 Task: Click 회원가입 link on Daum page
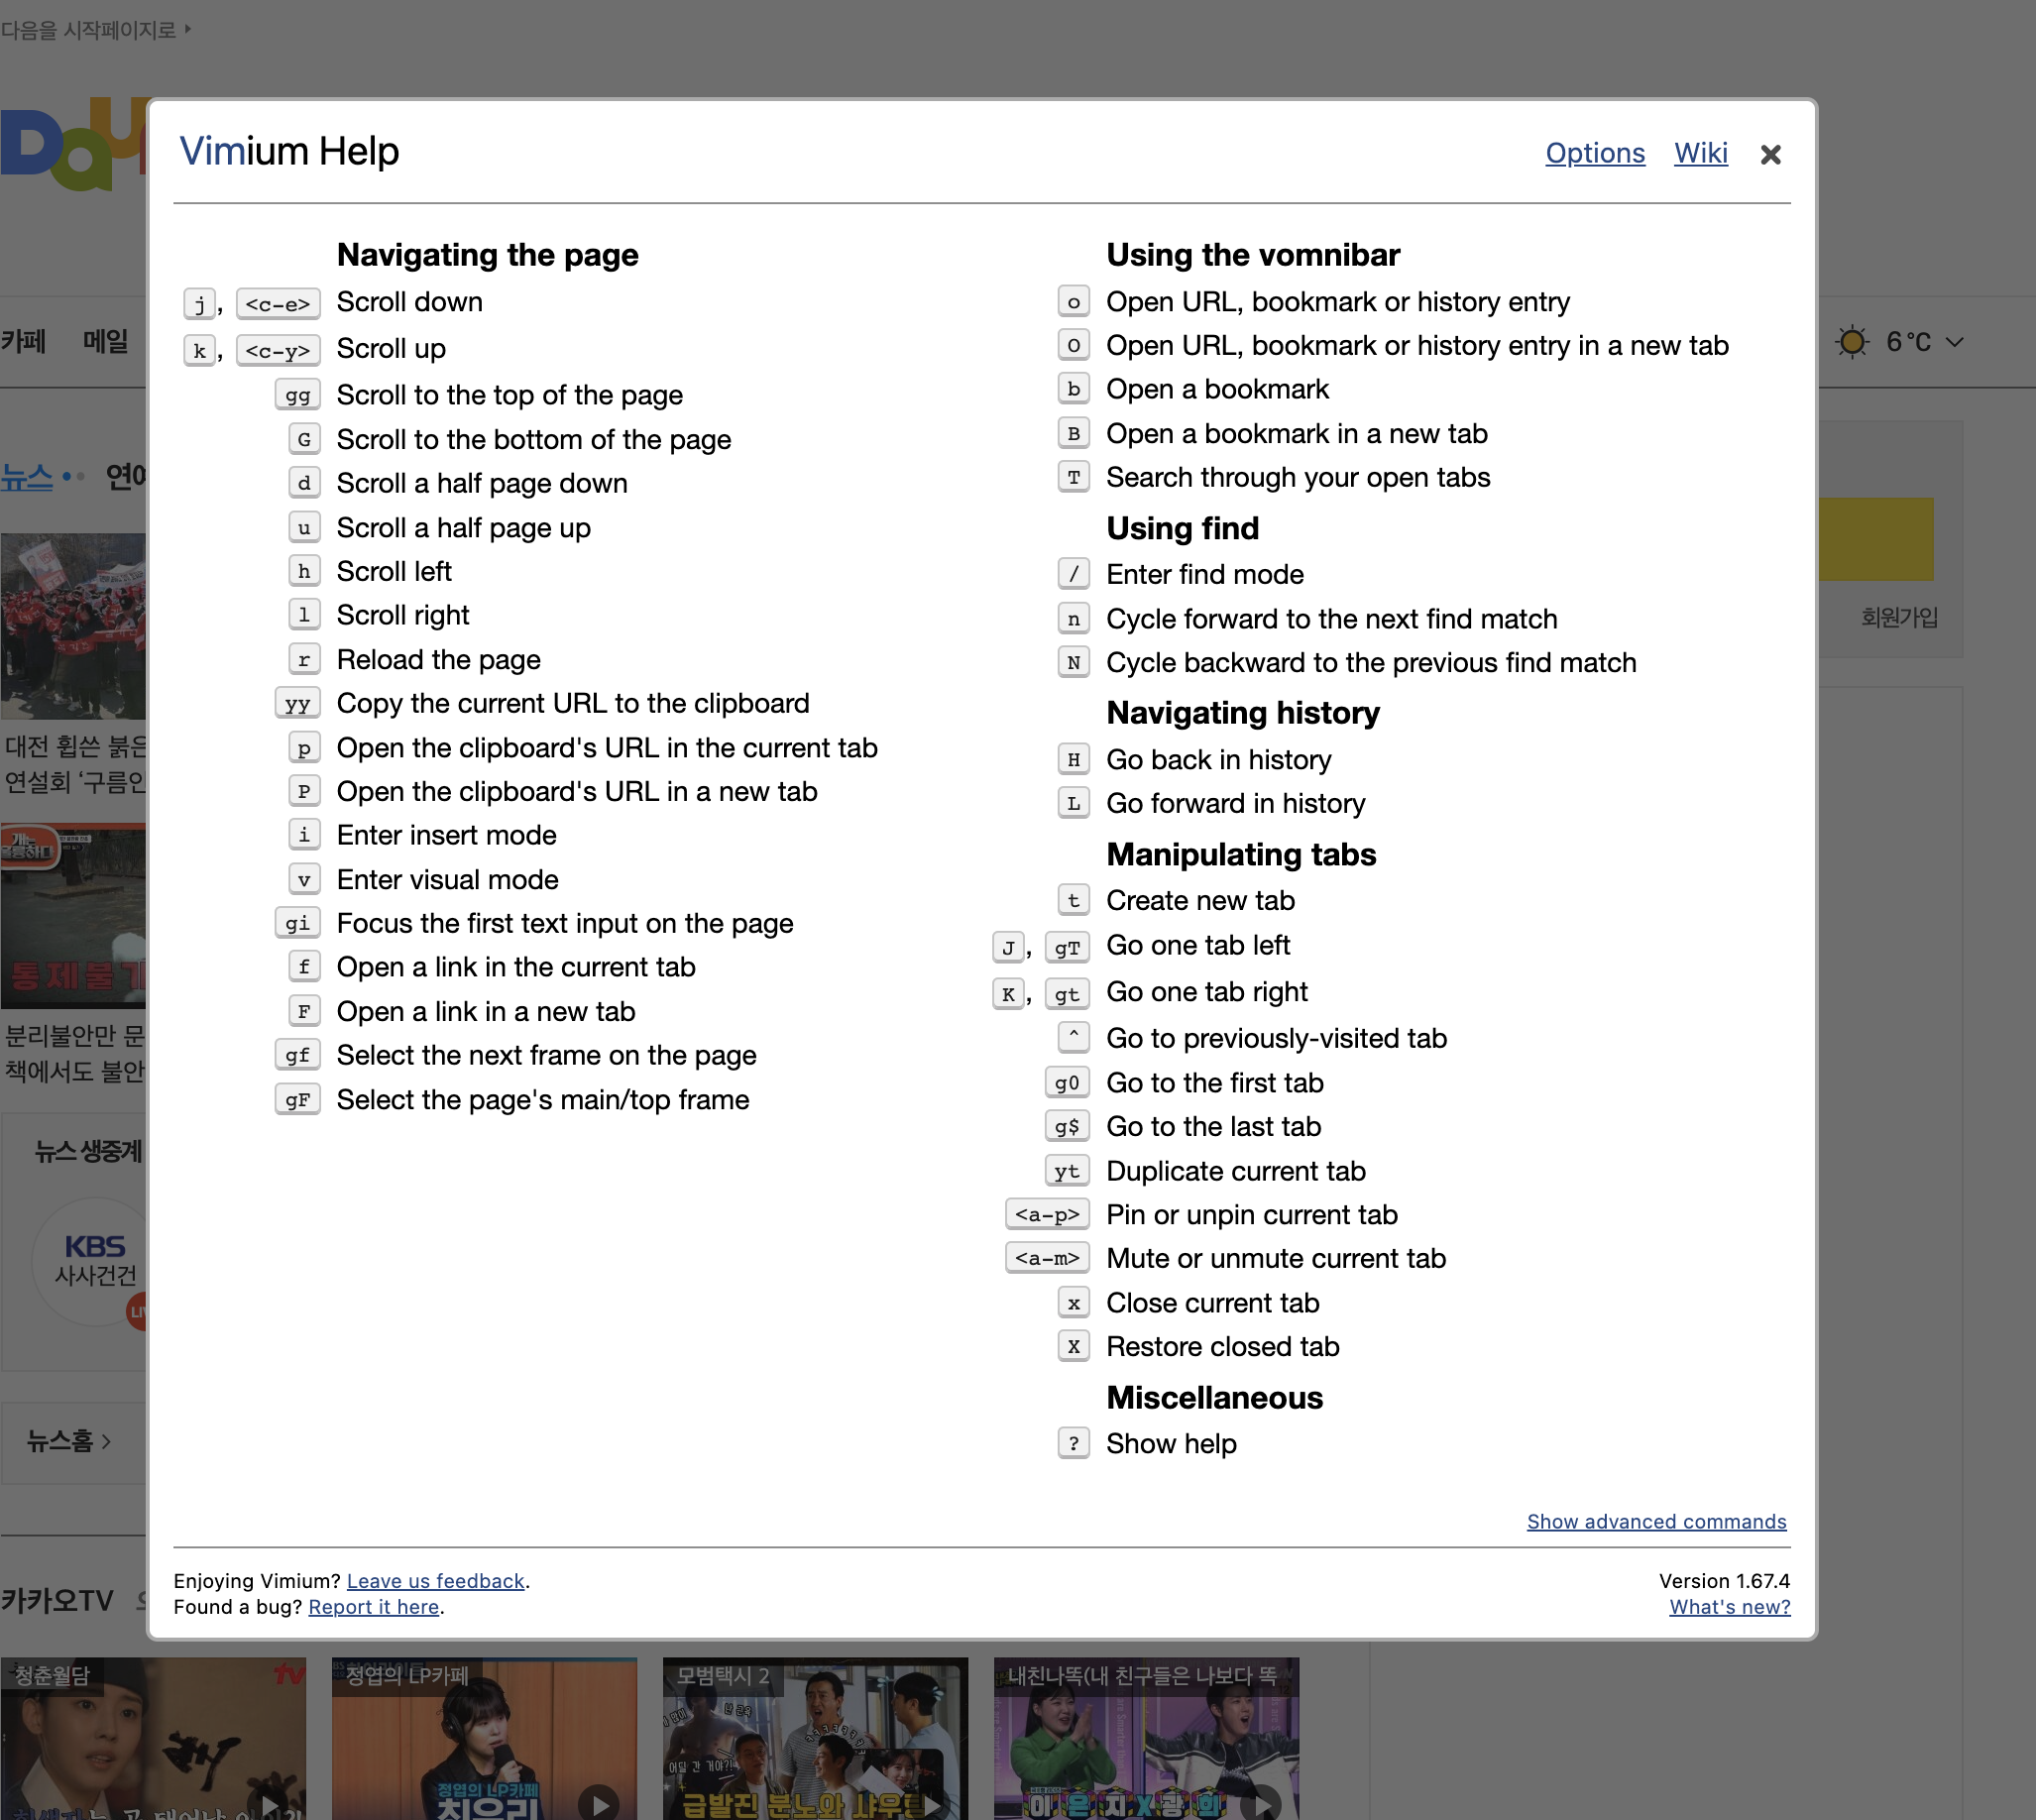click(x=1898, y=617)
